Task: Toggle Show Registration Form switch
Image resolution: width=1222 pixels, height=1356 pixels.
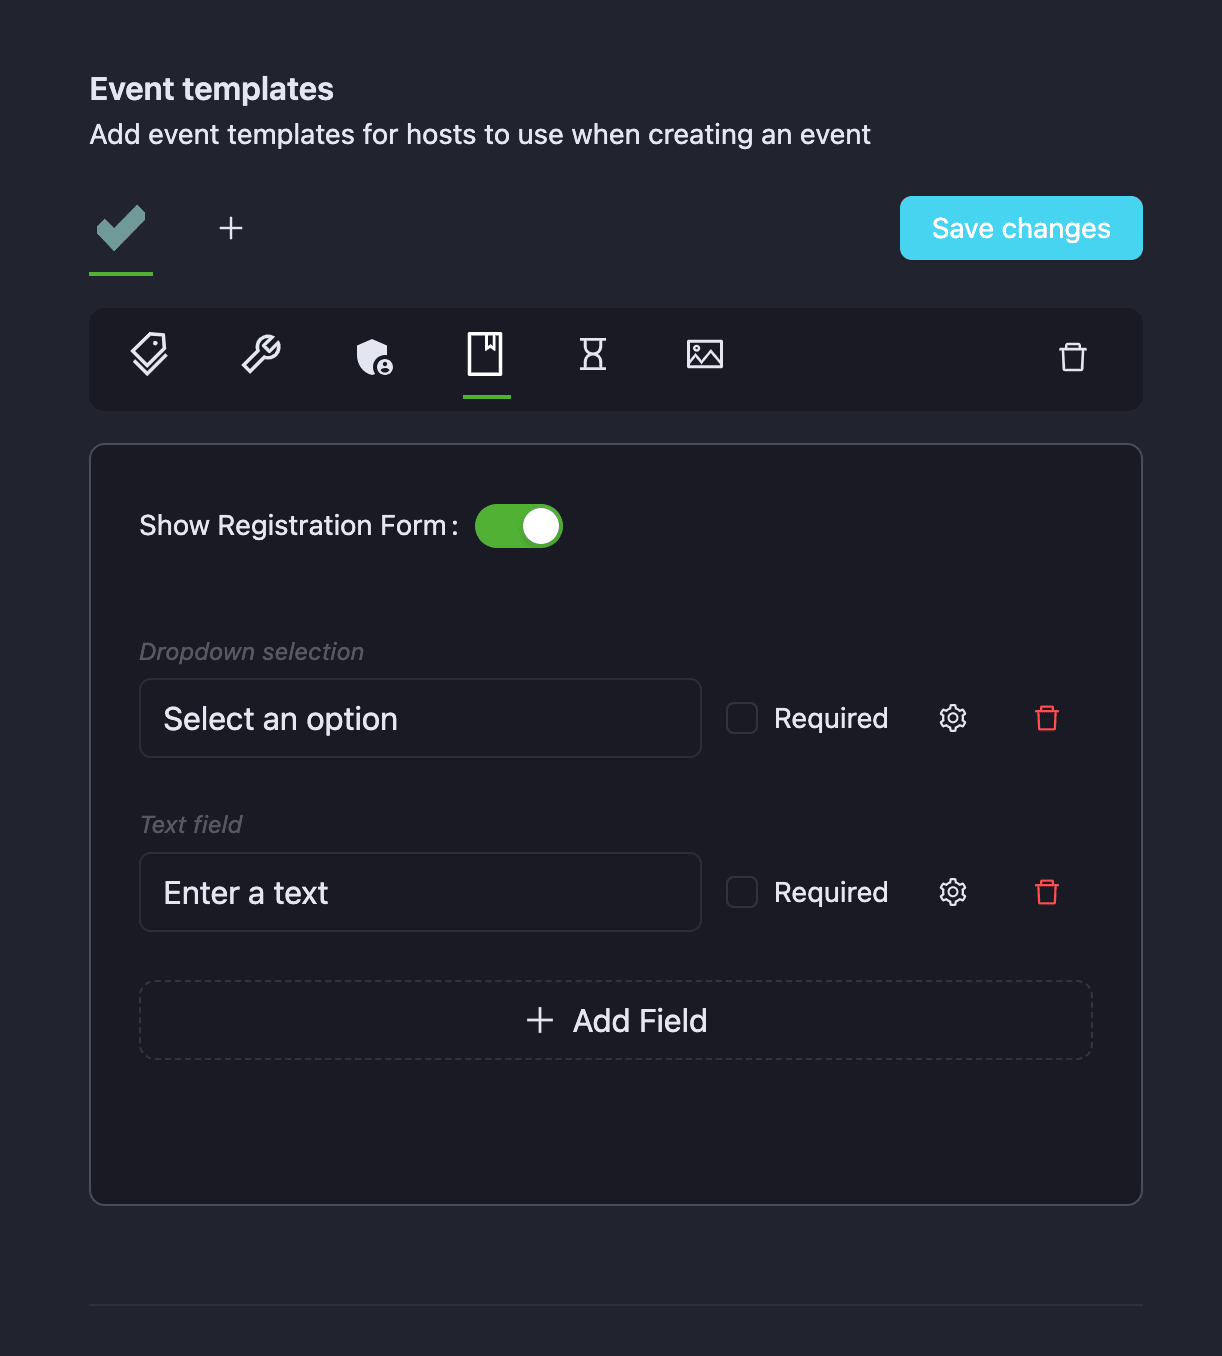Action: click(x=519, y=526)
